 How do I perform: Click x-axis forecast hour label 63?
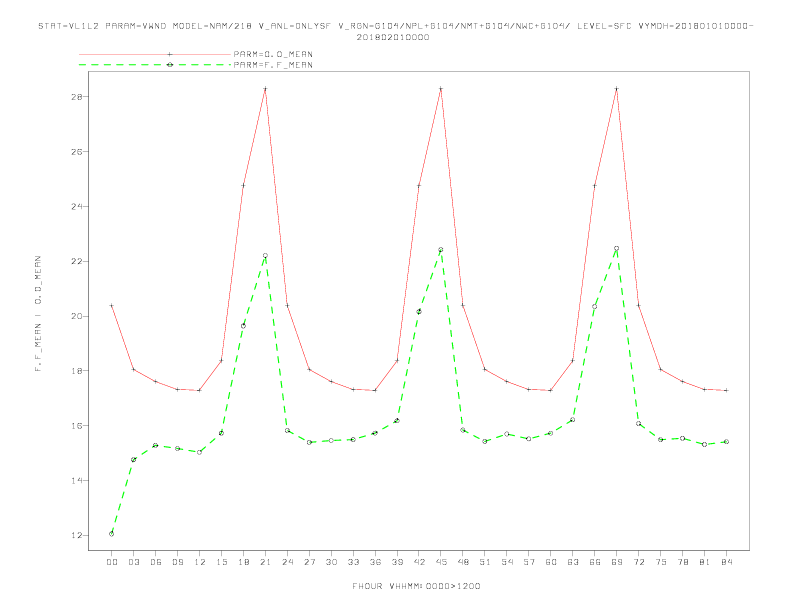click(573, 562)
